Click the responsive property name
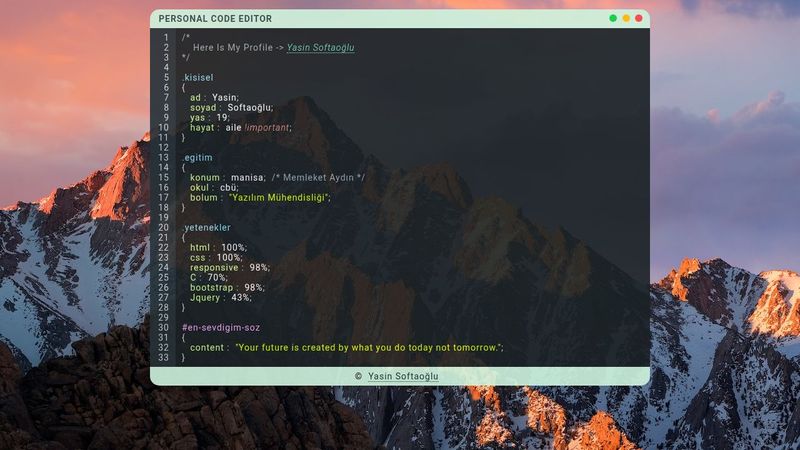 pos(214,267)
